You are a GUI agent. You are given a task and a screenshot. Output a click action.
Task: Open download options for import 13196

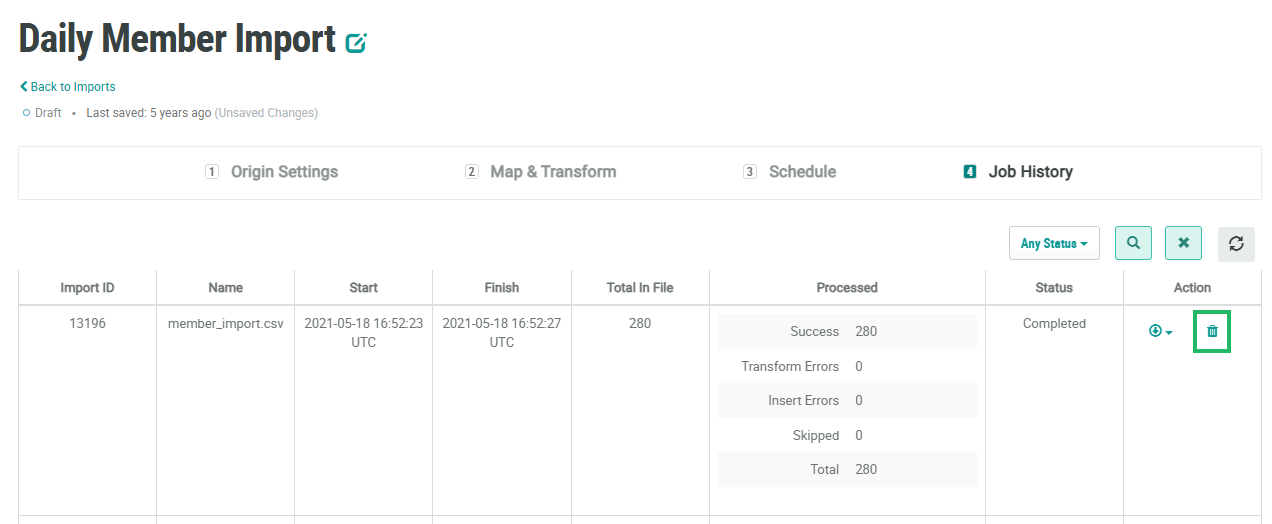coord(1160,331)
